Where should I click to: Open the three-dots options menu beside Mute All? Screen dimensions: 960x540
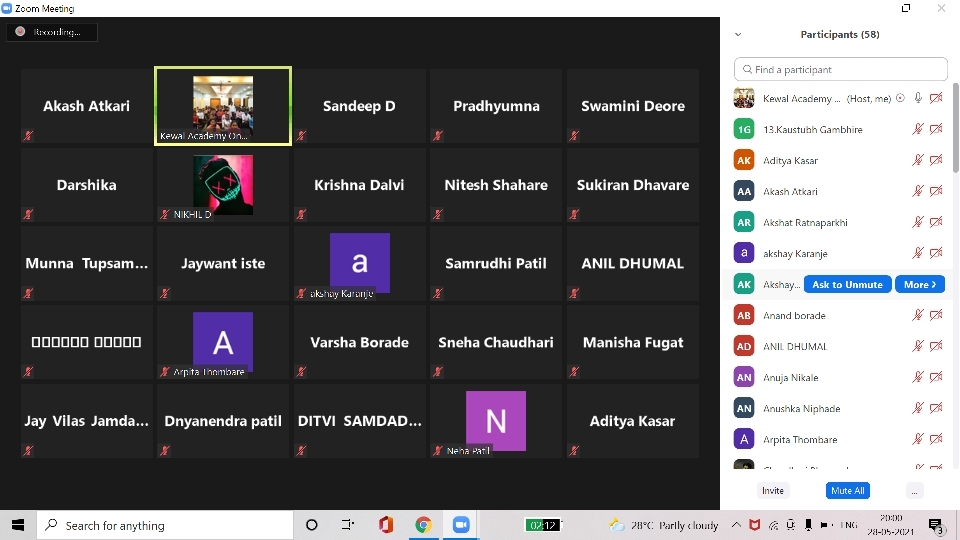pos(914,491)
